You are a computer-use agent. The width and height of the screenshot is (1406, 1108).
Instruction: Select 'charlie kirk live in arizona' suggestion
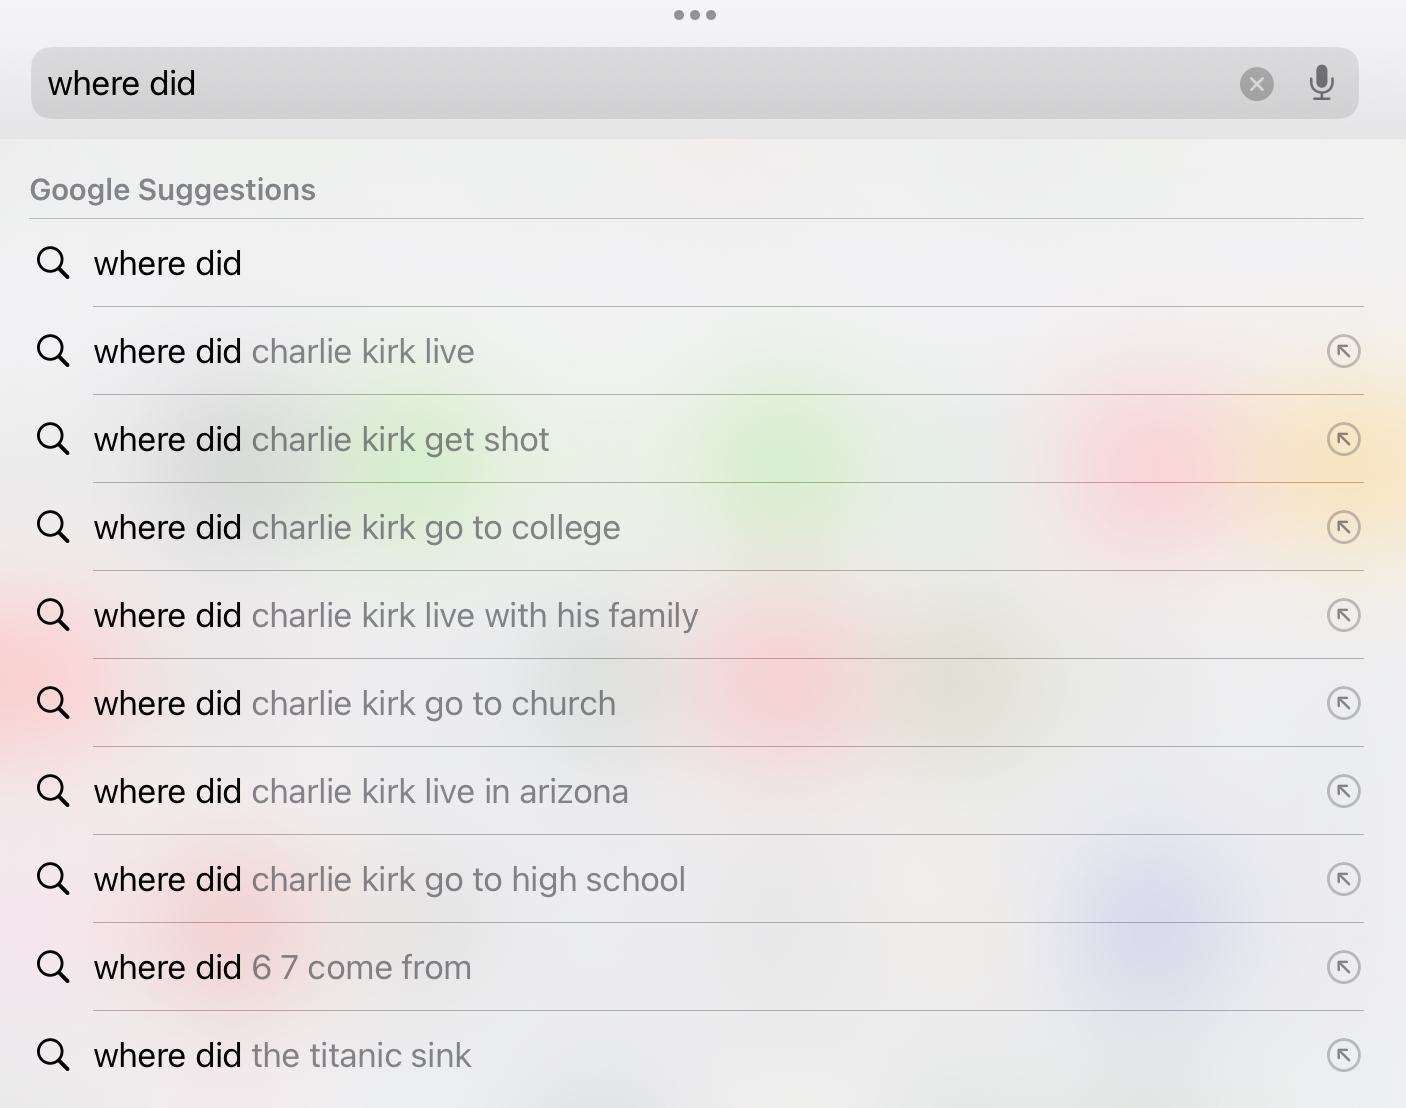coord(696,791)
